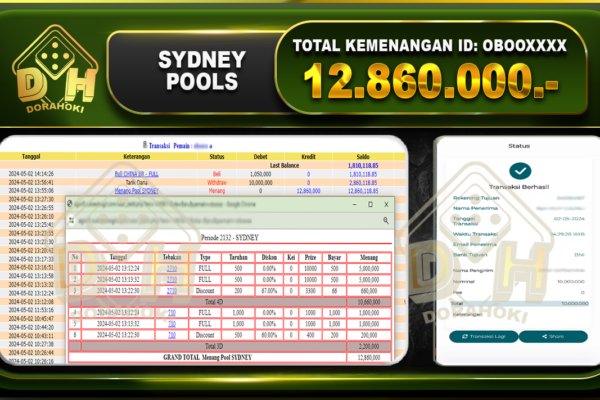Click the Bank Tujuan BNI value
Screen dimensions: 600x400
click(579, 255)
